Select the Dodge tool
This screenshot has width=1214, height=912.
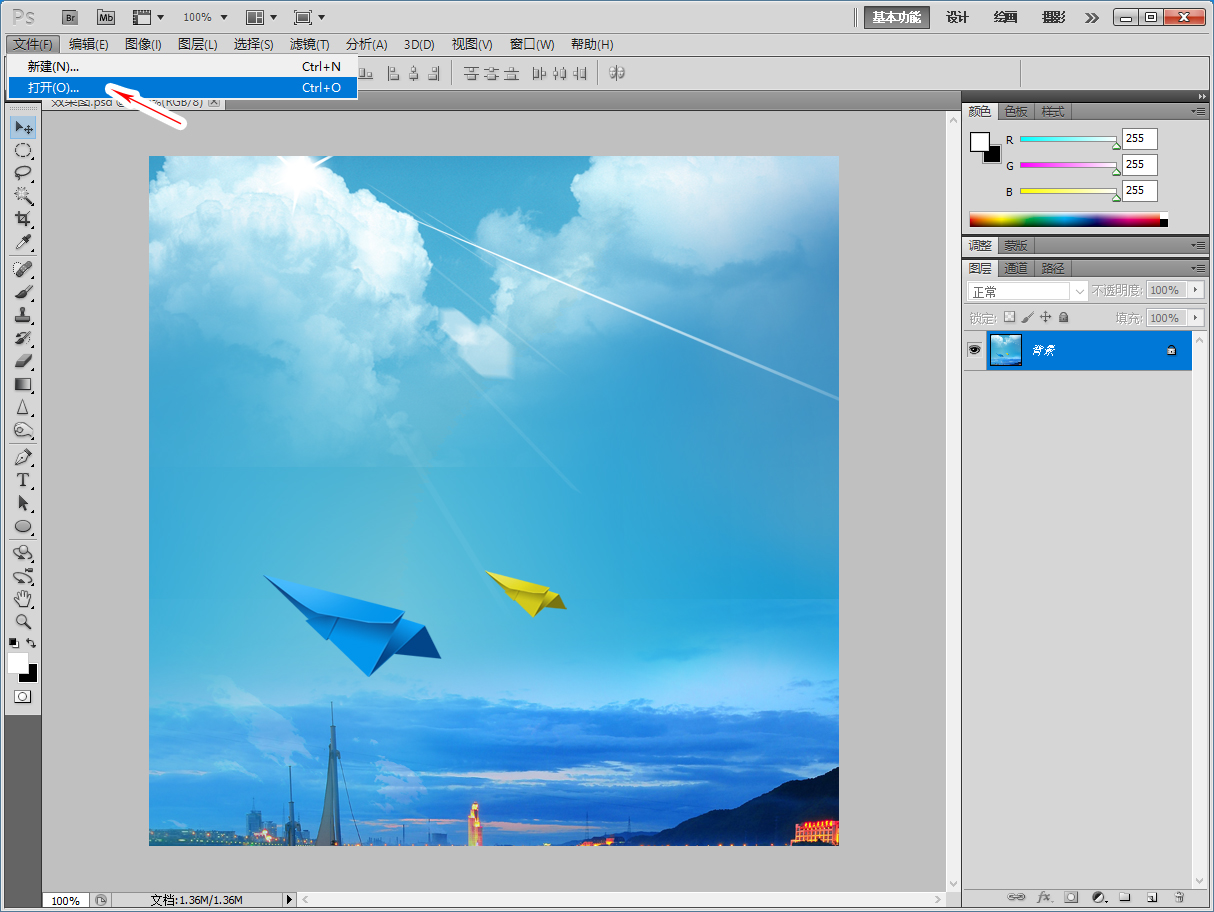coord(23,430)
